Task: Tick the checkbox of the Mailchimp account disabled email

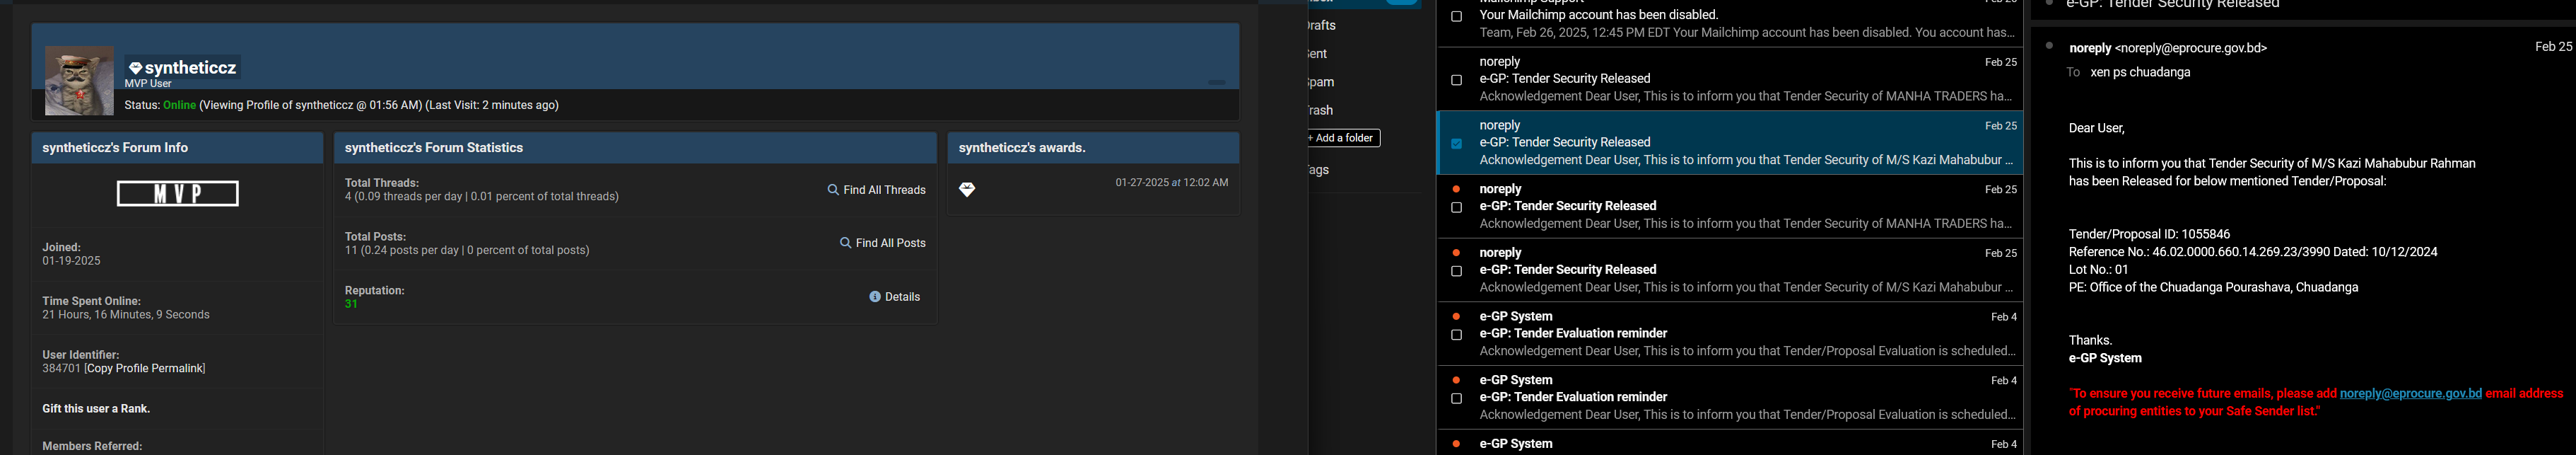Action: click(x=1456, y=16)
